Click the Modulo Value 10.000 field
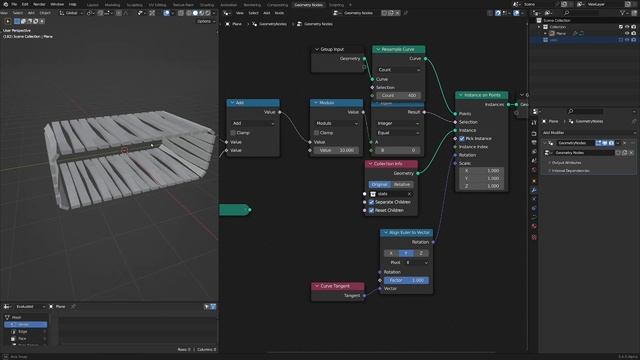The width and height of the screenshot is (640, 360). (x=337, y=150)
